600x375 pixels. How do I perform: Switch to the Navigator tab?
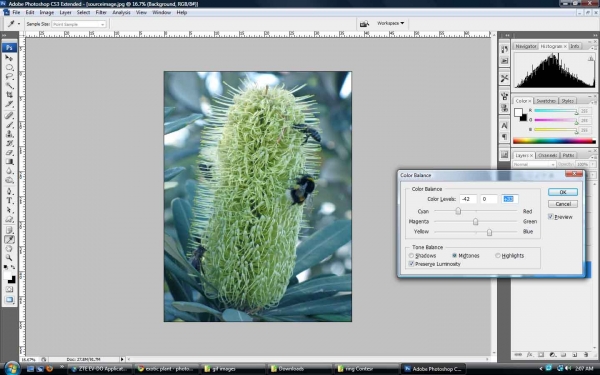525,46
